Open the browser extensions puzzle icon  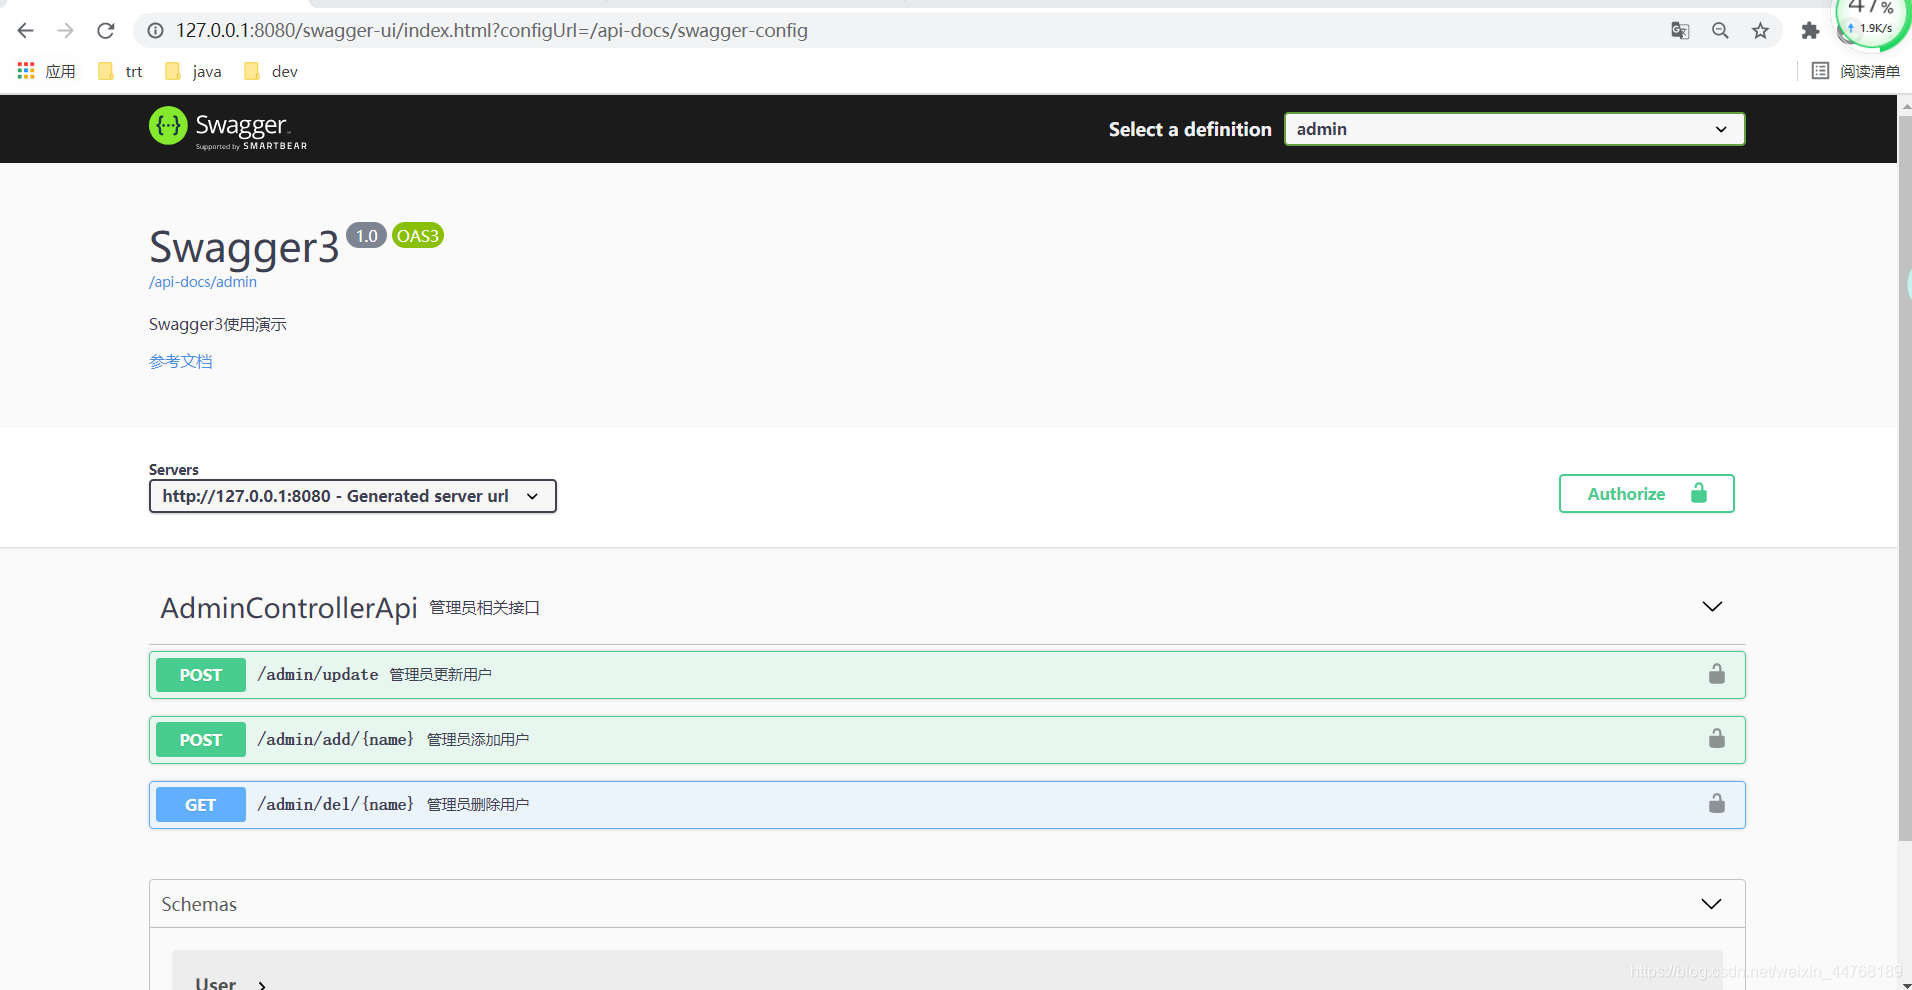[x=1811, y=30]
